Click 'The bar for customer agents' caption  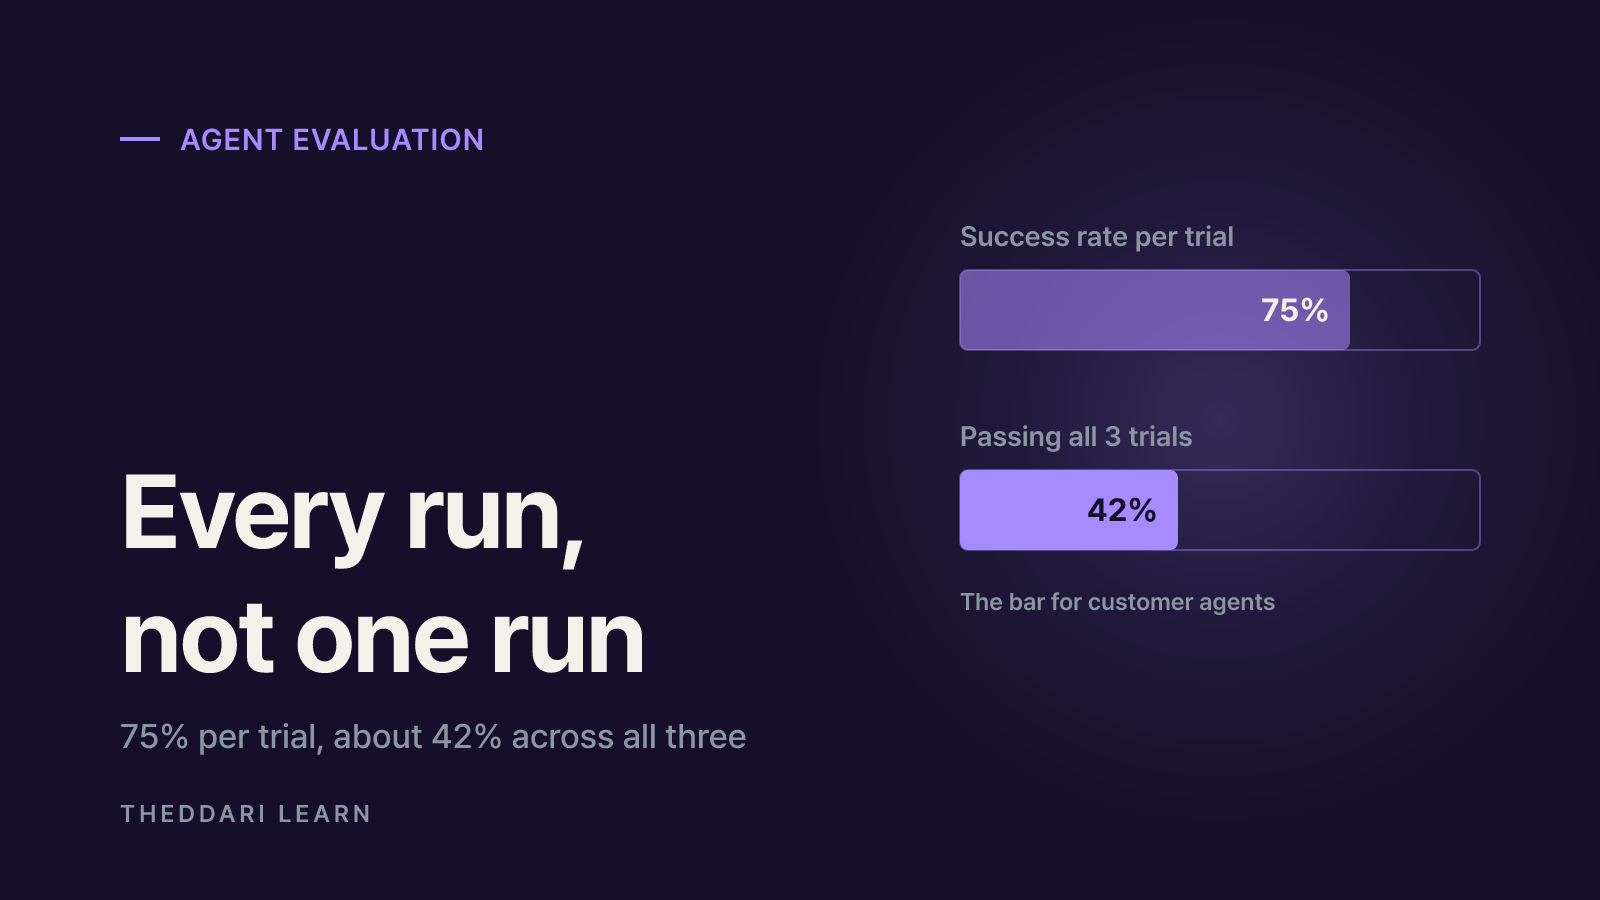[x=1117, y=602]
